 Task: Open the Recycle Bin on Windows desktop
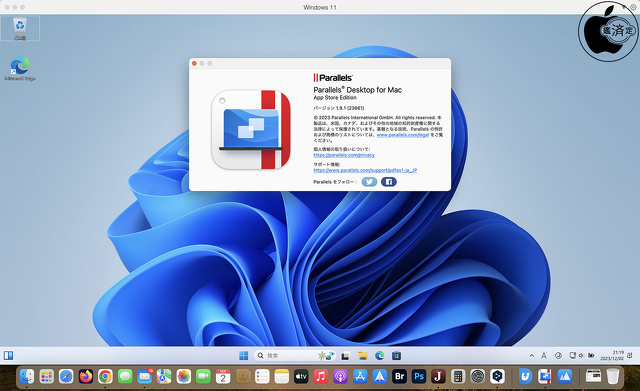tap(20, 29)
